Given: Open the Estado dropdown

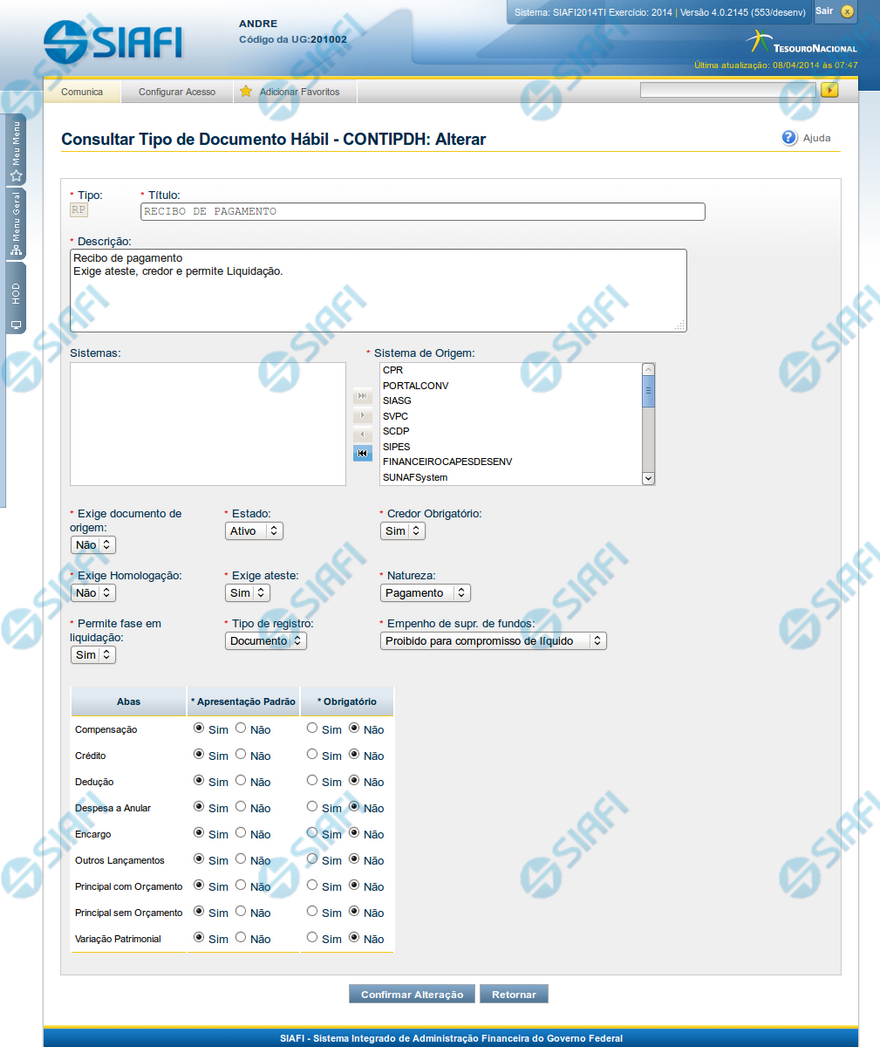Looking at the screenshot, I should 254,531.
